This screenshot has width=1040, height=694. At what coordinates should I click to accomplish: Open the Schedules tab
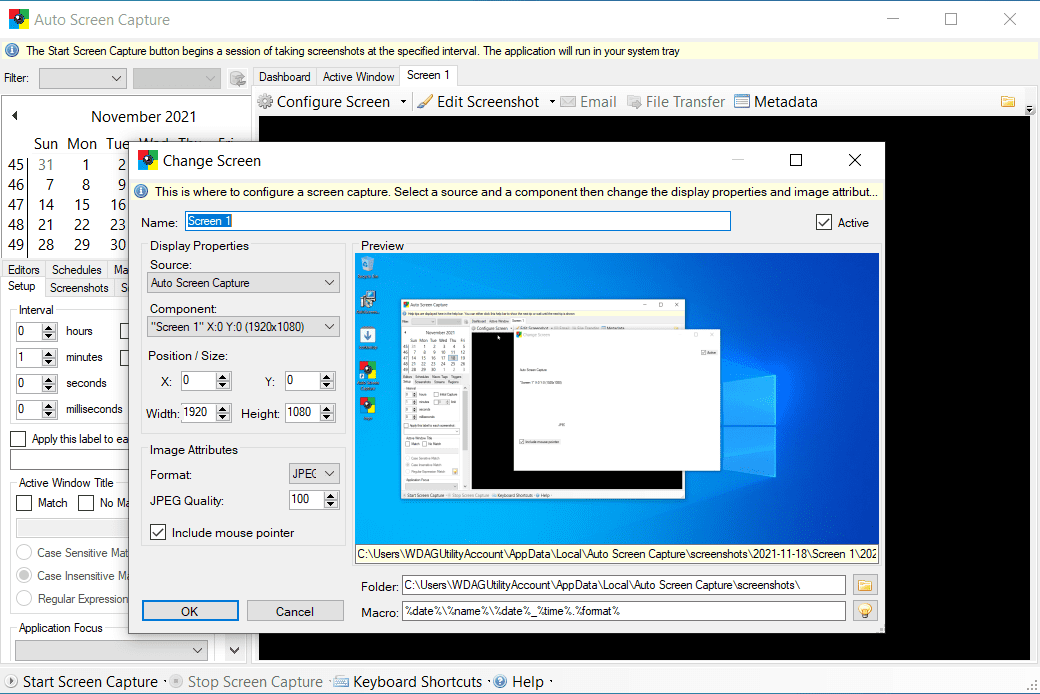click(76, 270)
